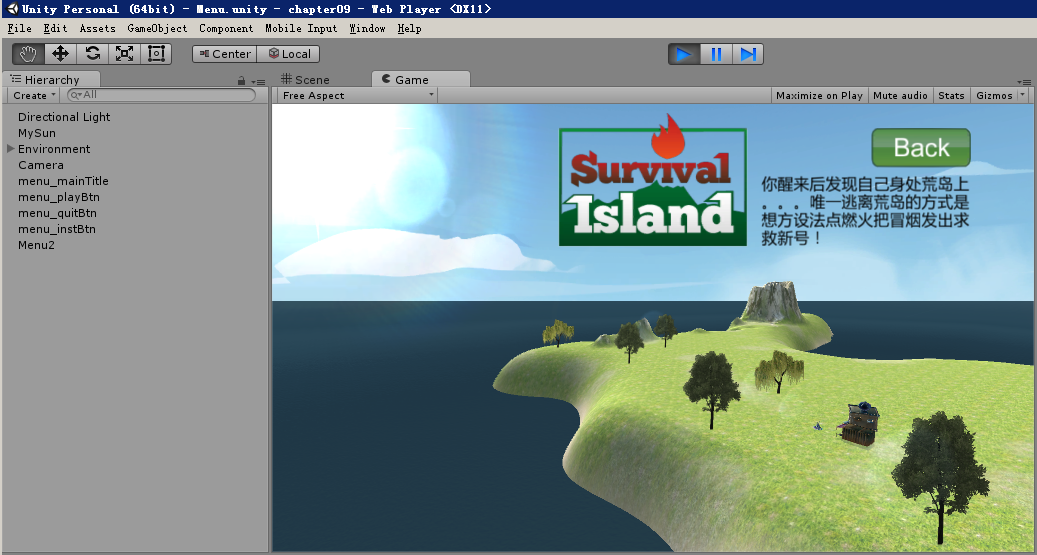Open the GameObject menu

[x=157, y=28]
